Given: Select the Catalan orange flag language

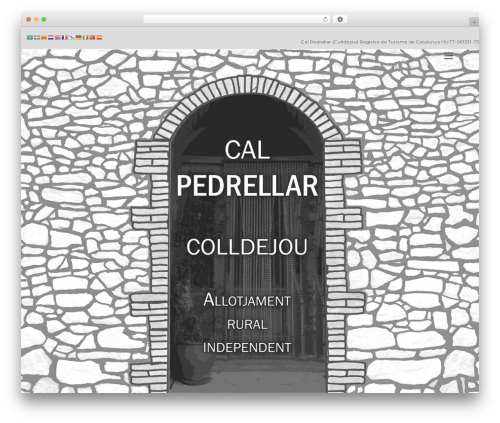Looking at the screenshot, I should pyautogui.click(x=44, y=37).
